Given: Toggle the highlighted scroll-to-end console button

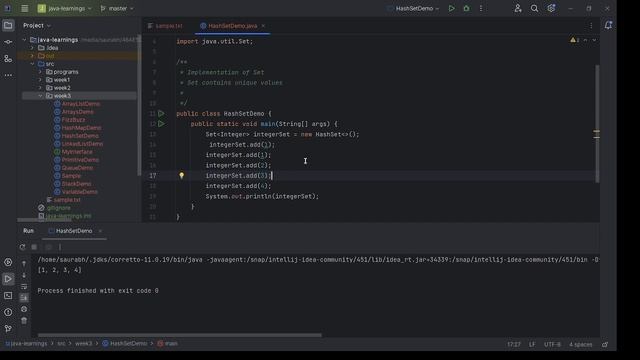Looking at the screenshot, I should coord(24,298).
